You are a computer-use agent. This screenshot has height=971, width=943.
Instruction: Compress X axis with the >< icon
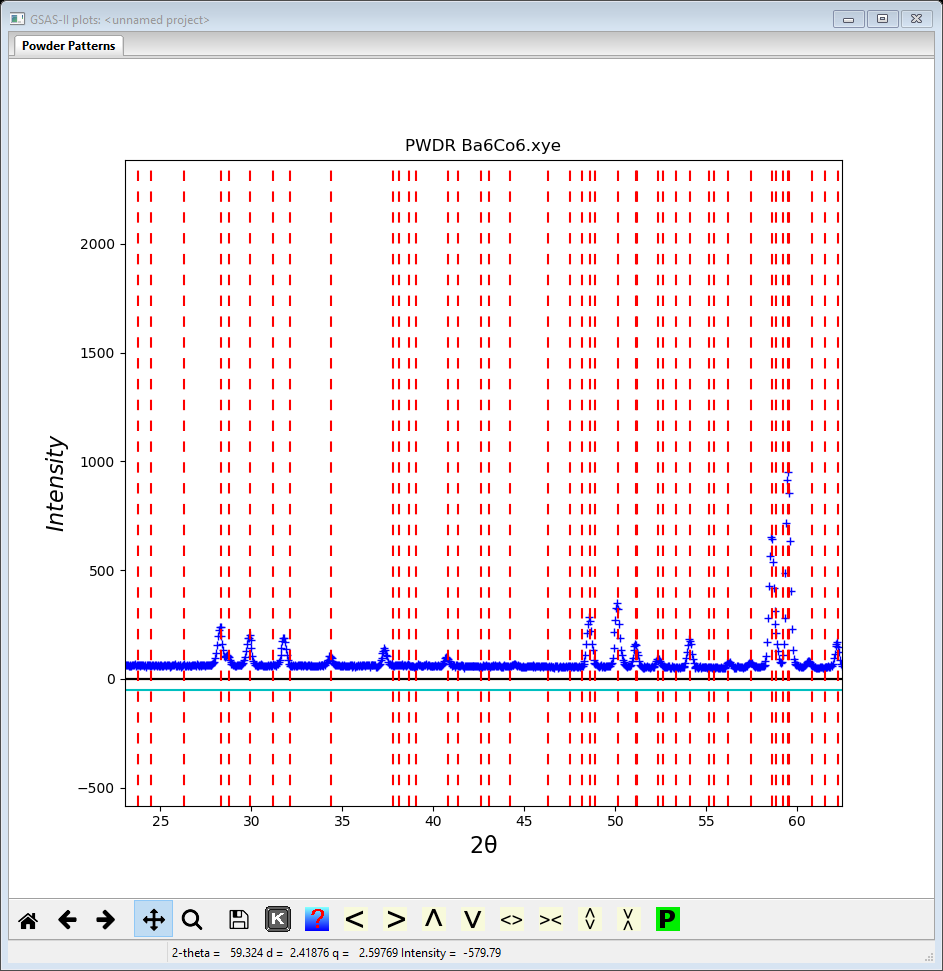click(x=550, y=919)
